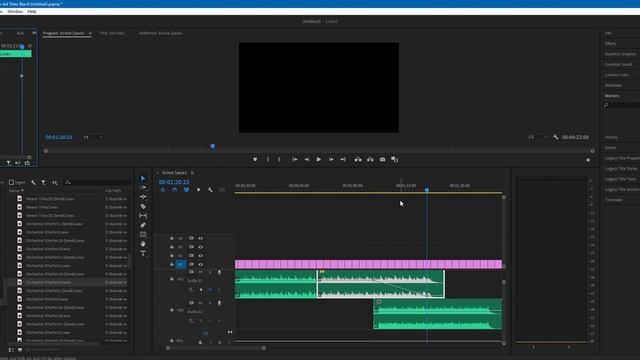Open the Comparison View button
Image resolution: width=640 pixels, height=360 pixels.
tap(395, 160)
